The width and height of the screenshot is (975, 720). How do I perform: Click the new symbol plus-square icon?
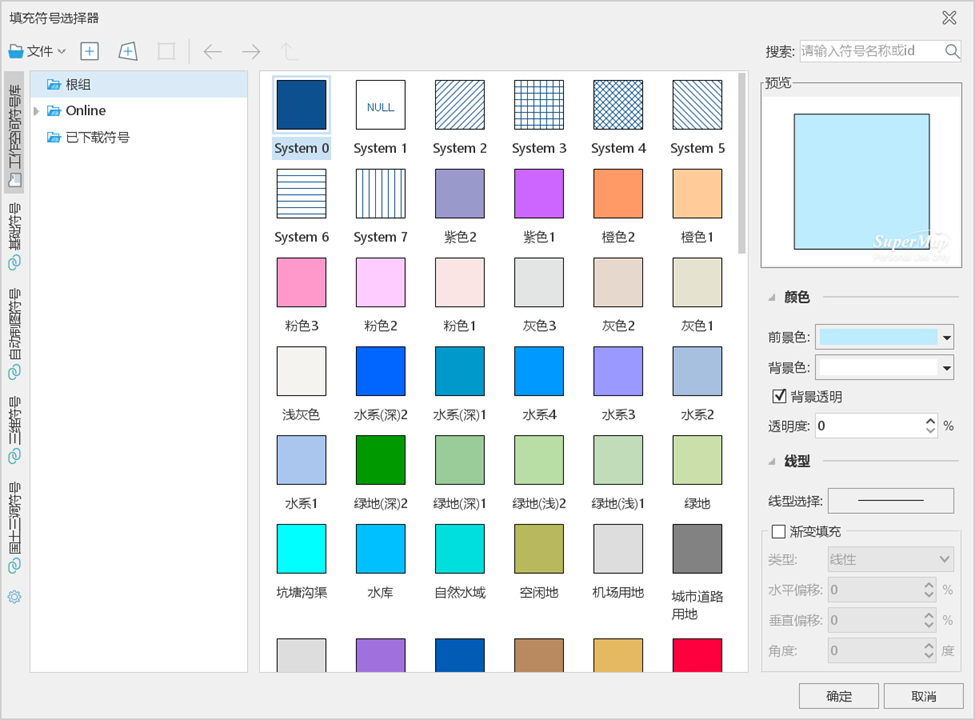pos(90,51)
